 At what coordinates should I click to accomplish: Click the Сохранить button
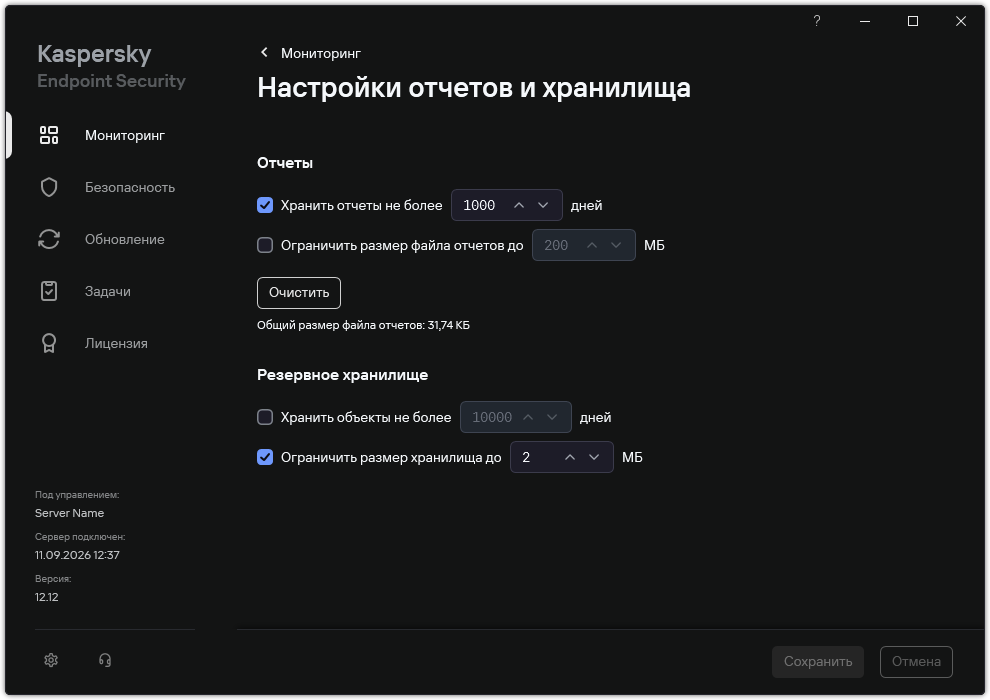[x=818, y=661]
